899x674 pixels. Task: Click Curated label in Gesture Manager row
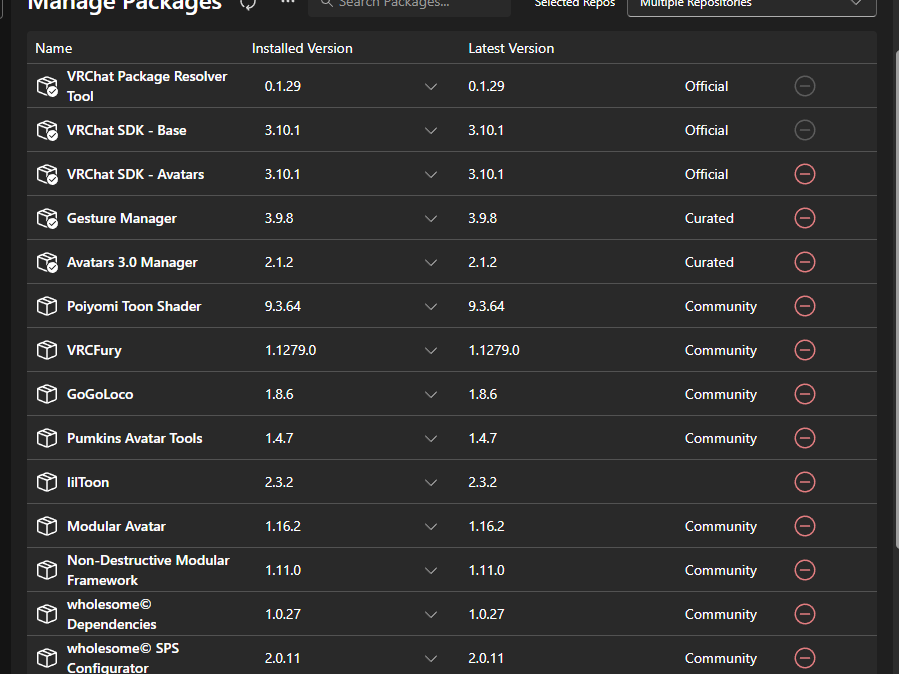pyautogui.click(x=709, y=218)
